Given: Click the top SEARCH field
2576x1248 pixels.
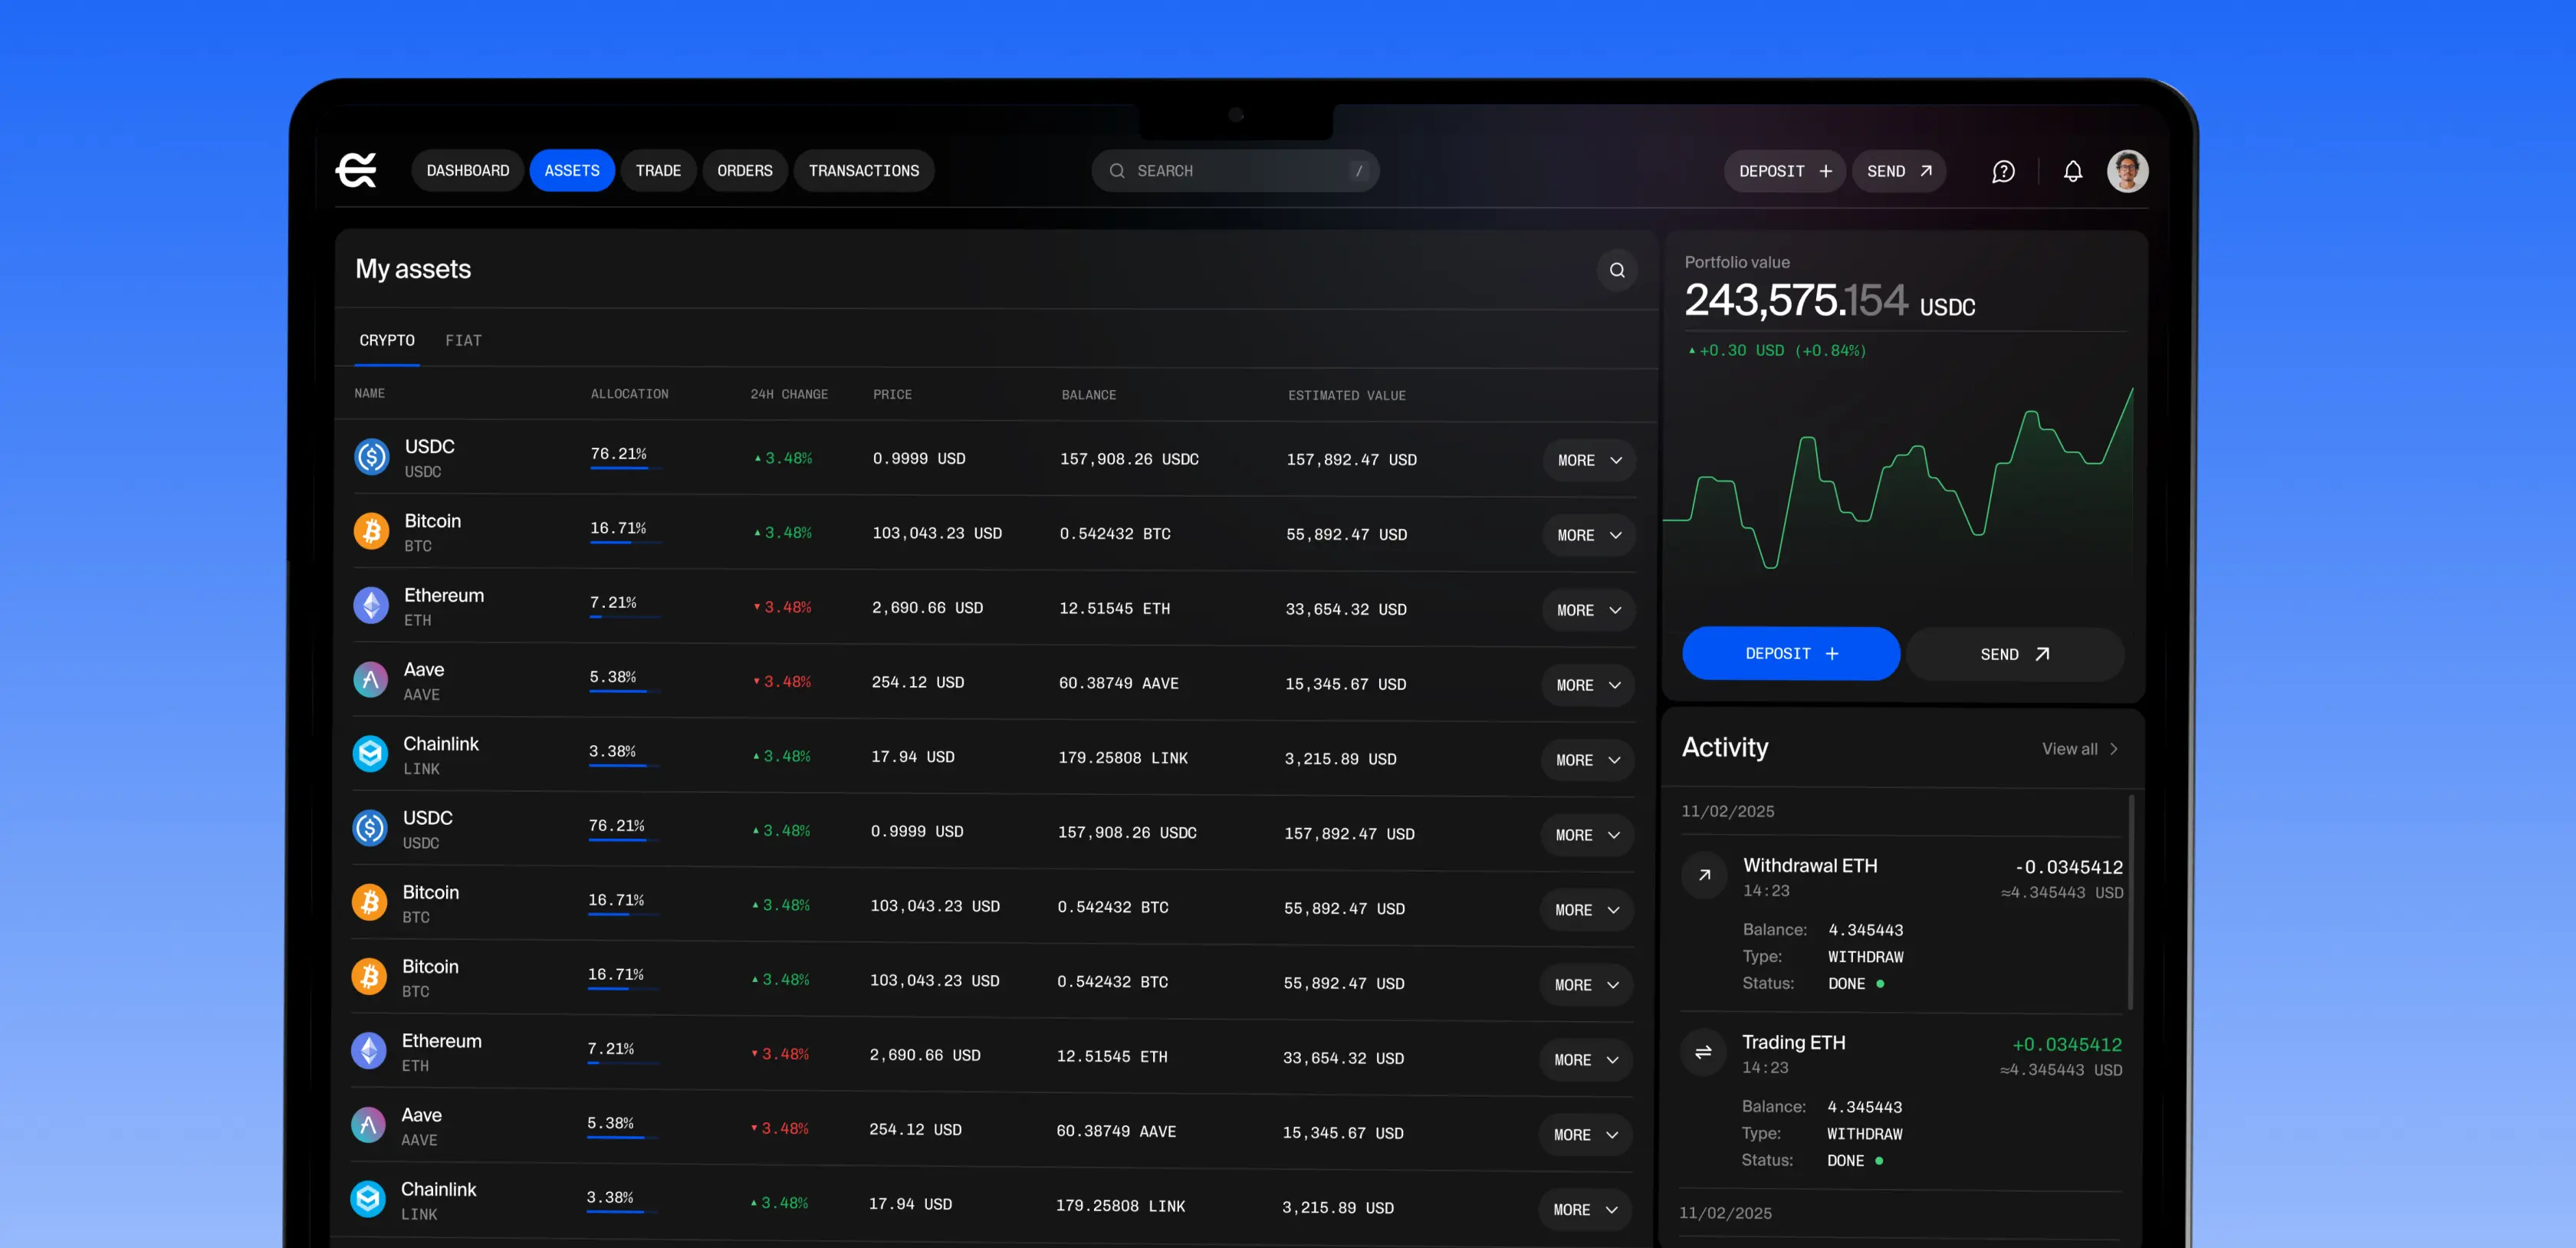Looking at the screenshot, I should [x=1235, y=171].
